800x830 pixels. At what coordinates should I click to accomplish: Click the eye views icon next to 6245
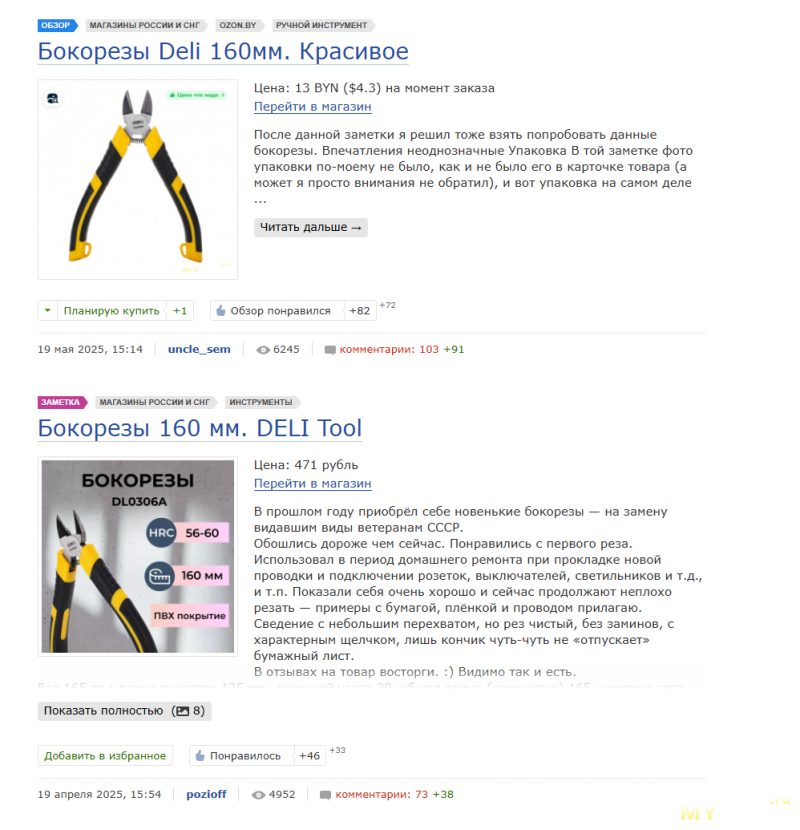pyautogui.click(x=263, y=350)
